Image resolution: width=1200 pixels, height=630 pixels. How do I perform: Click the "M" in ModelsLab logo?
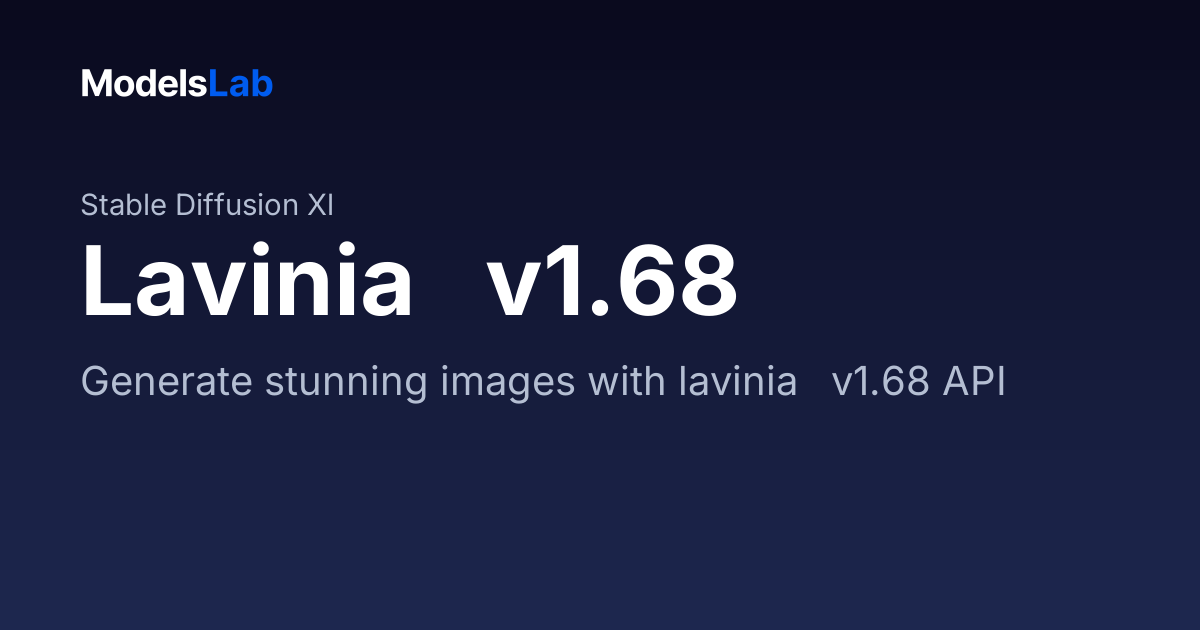click(x=95, y=84)
